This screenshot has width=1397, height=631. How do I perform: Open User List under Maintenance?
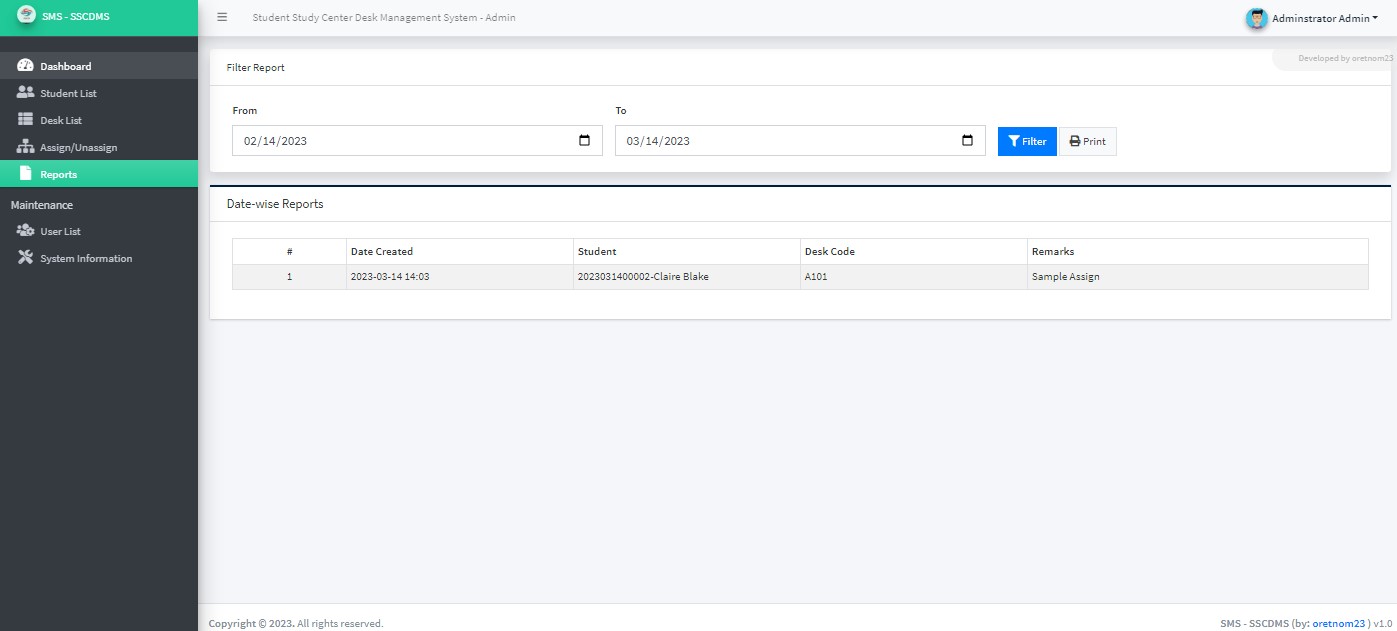[x=99, y=231]
